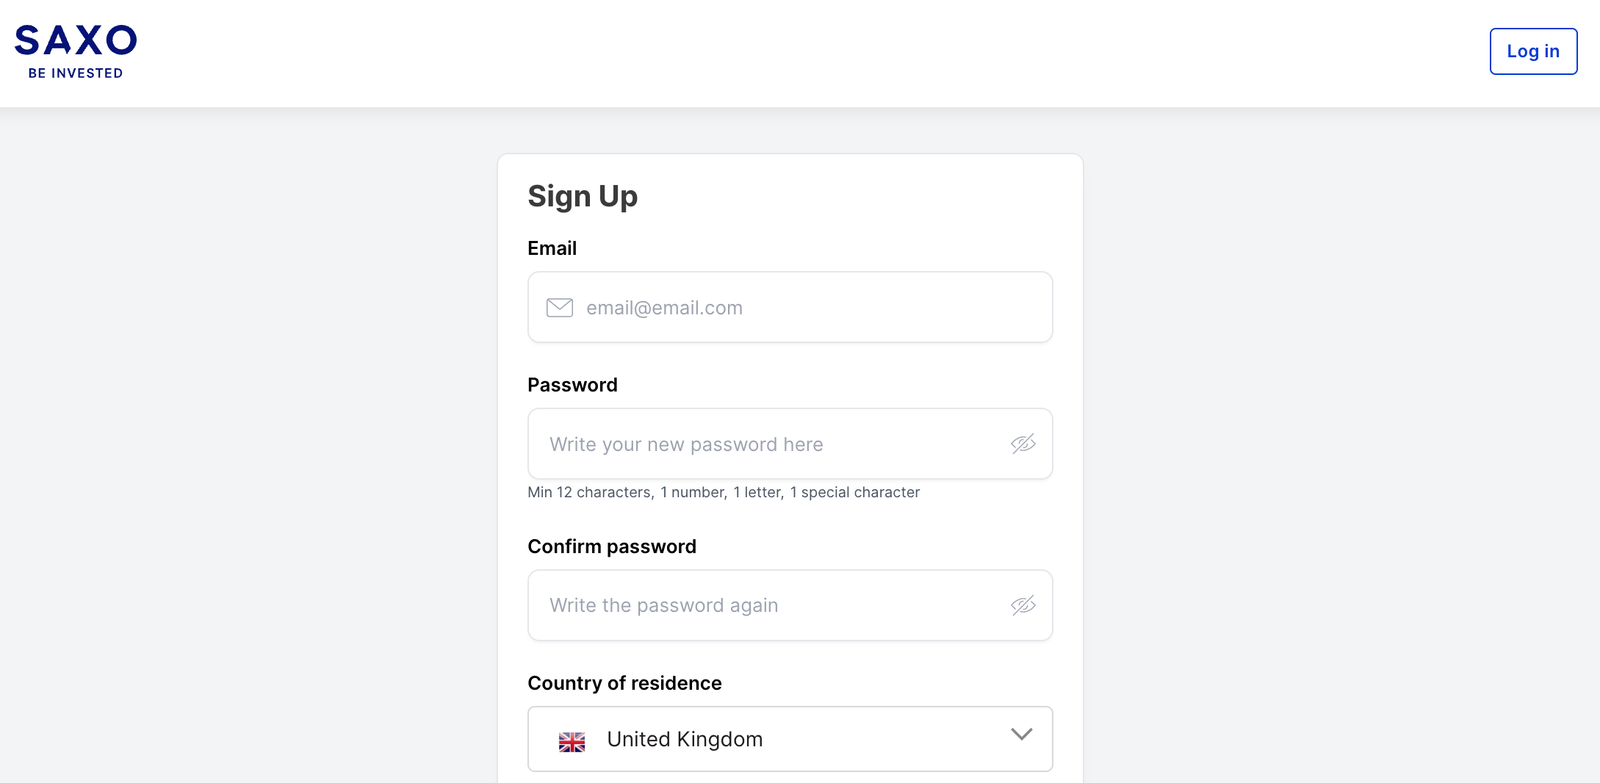The width and height of the screenshot is (1600, 783).
Task: Select the BE INVESTED tagline link
Action: pyautogui.click(x=74, y=72)
